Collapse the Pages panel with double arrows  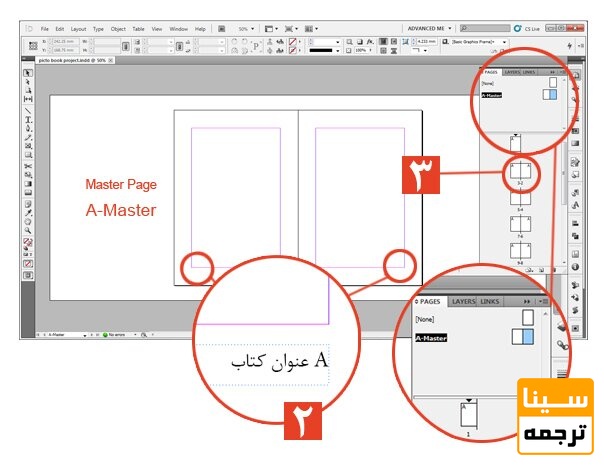pos(553,72)
